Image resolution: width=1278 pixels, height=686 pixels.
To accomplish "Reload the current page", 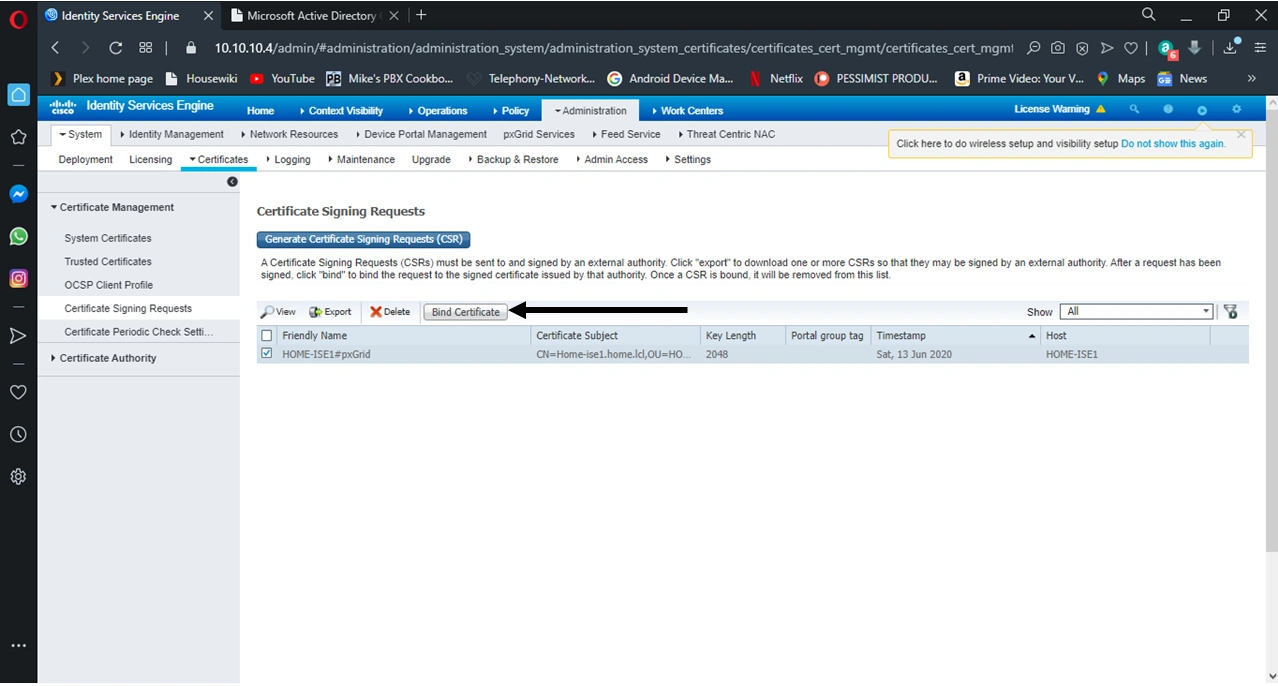I will pos(115,48).
